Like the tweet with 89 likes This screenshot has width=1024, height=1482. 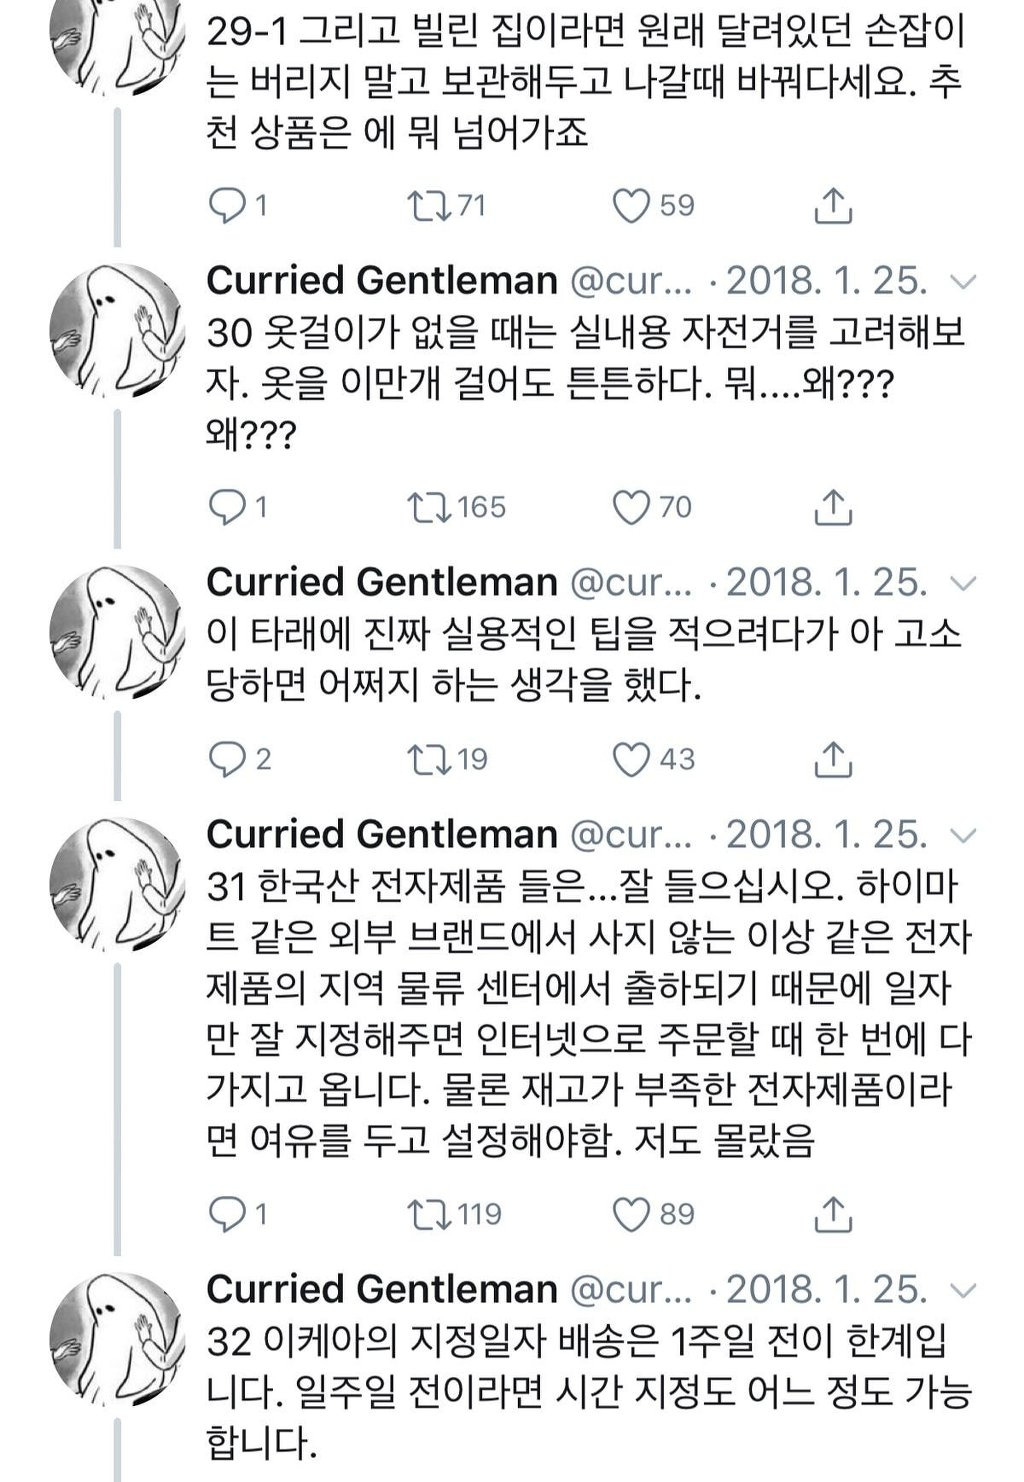point(631,1215)
